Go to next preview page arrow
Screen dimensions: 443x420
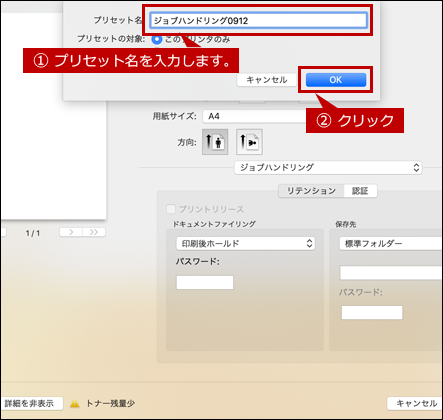[x=71, y=232]
